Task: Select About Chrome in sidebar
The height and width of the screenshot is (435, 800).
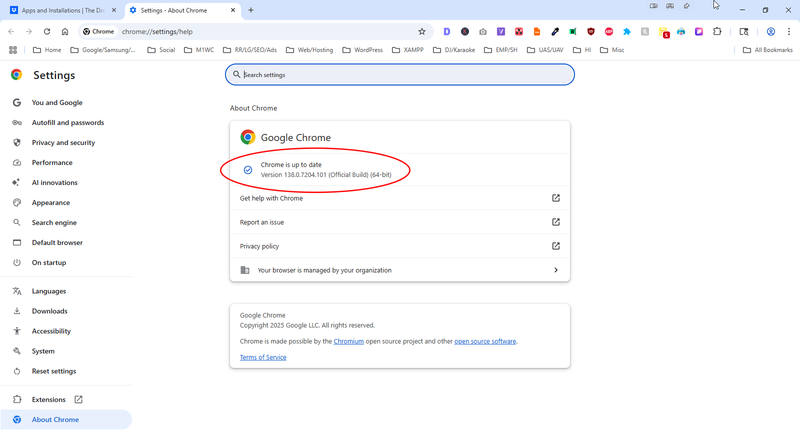Action: pos(66,419)
